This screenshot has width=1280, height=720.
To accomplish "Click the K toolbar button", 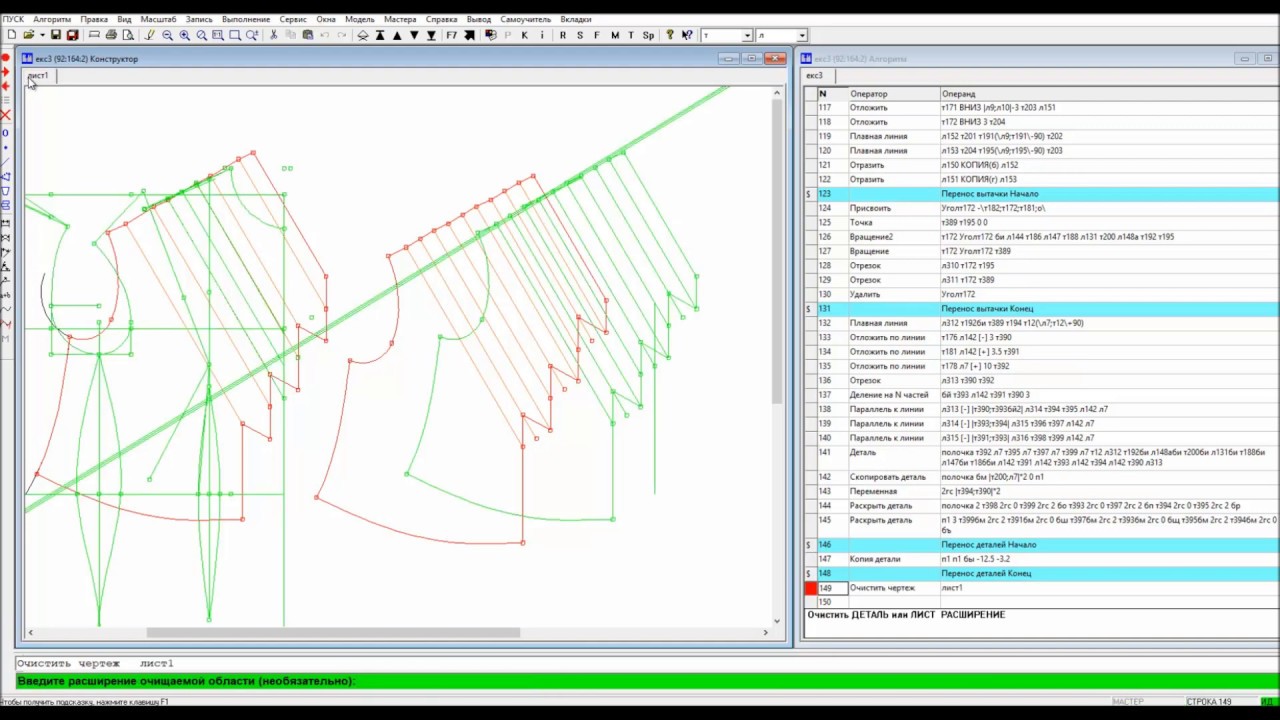I will pyautogui.click(x=525, y=35).
